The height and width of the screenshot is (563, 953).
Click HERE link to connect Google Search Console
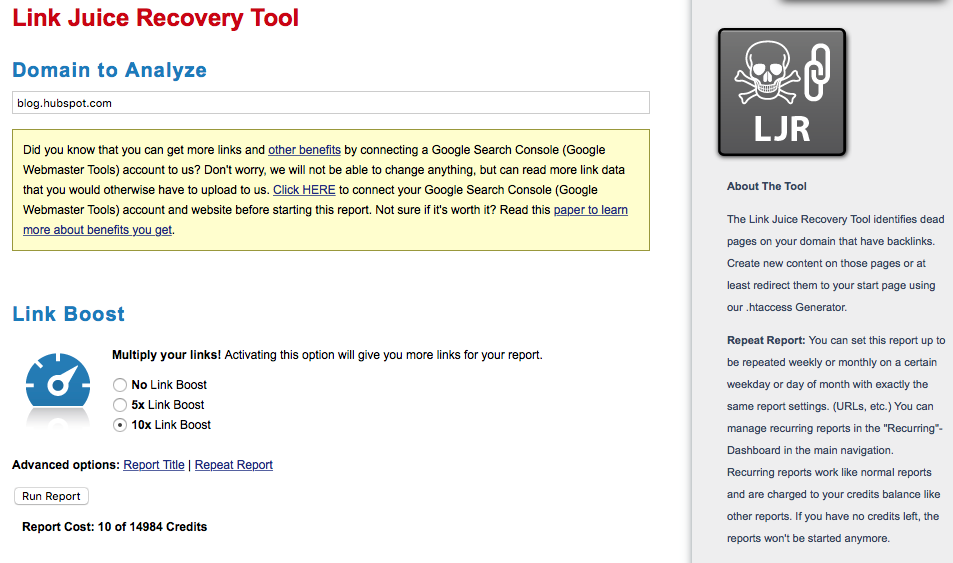304,190
